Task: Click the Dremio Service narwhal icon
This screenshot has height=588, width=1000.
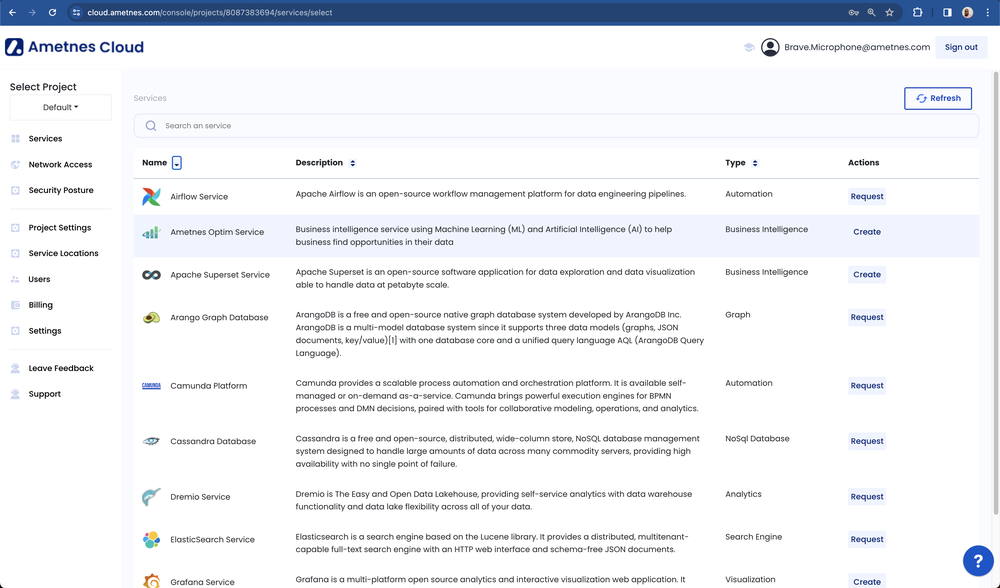Action: click(151, 497)
